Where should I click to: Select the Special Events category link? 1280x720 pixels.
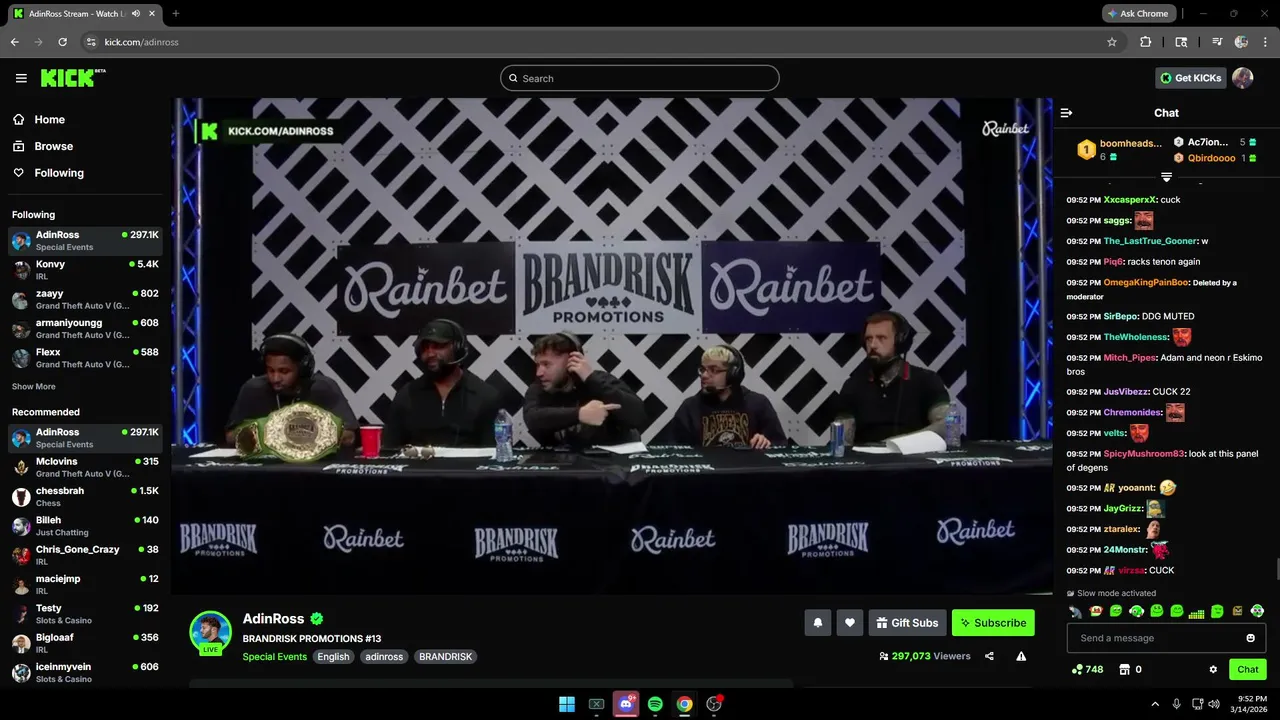[x=274, y=657]
